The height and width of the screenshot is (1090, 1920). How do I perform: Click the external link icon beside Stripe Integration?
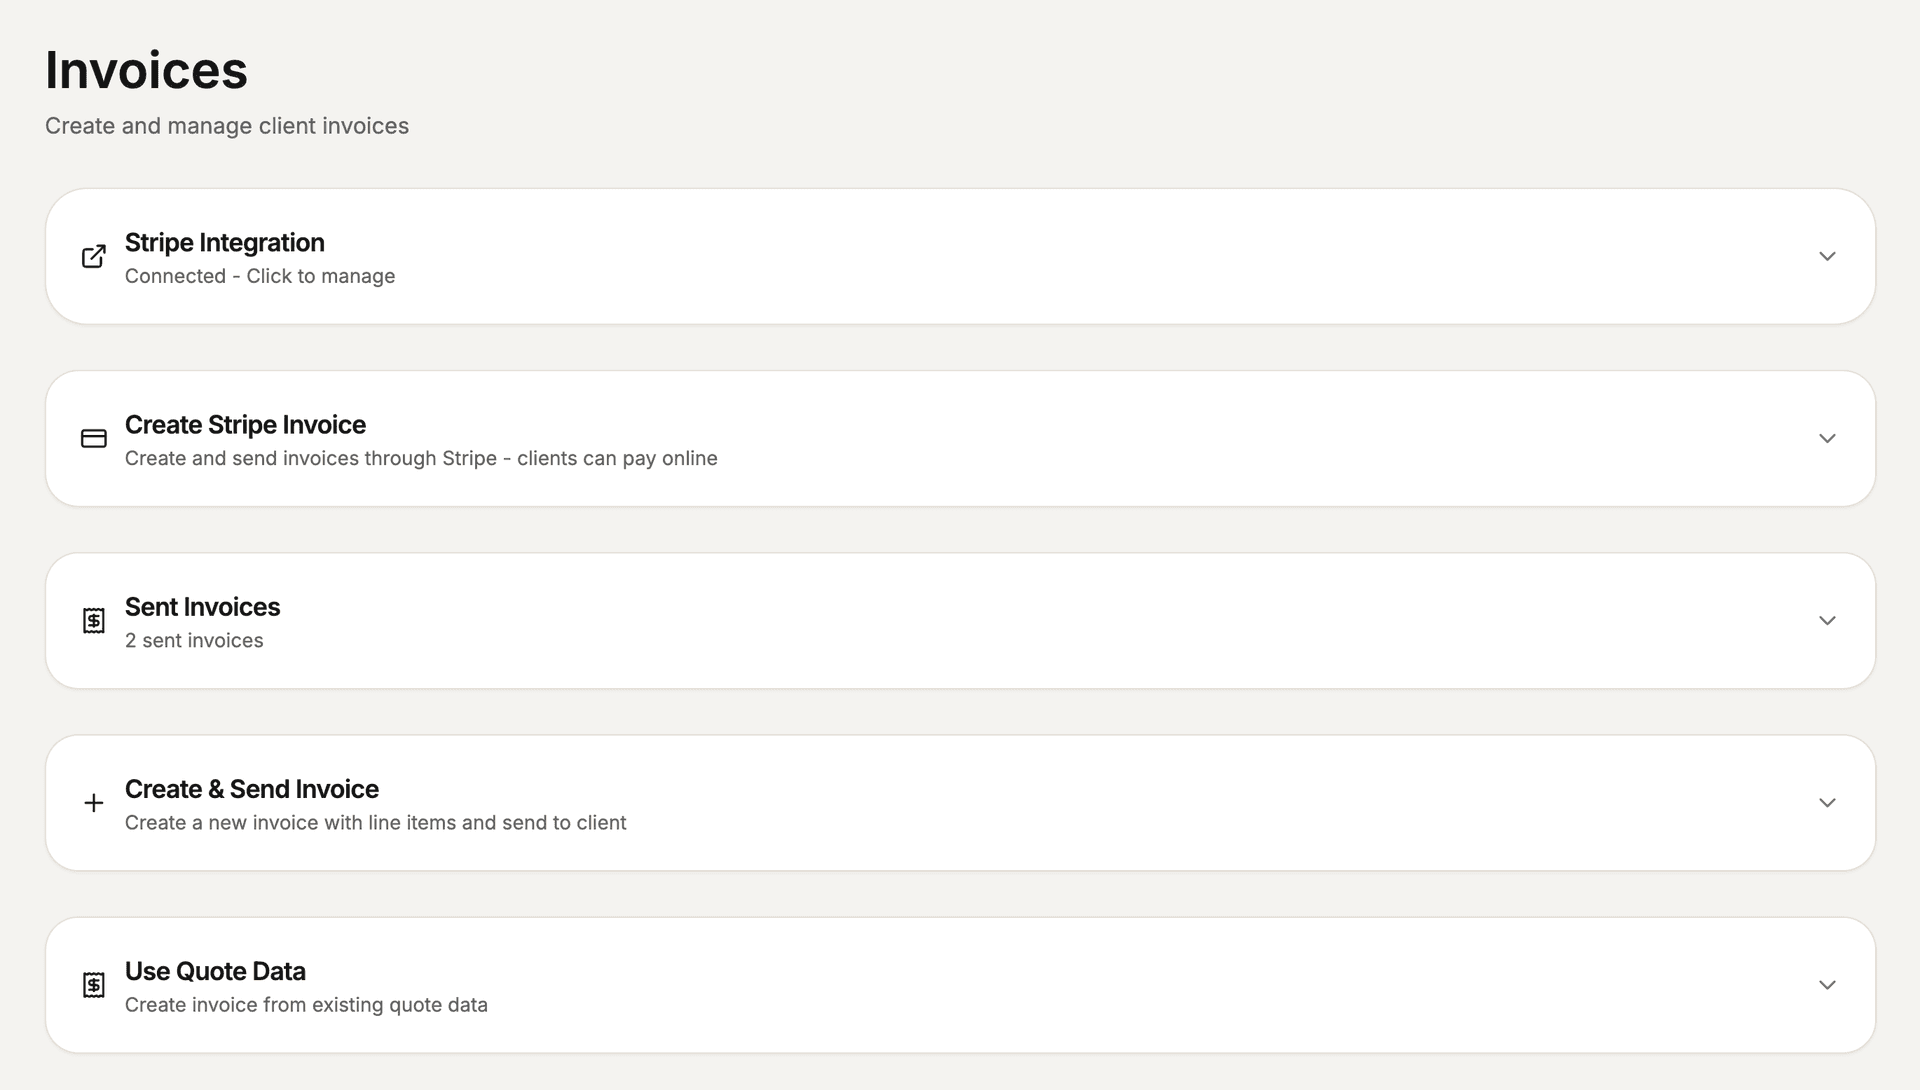[x=93, y=257]
